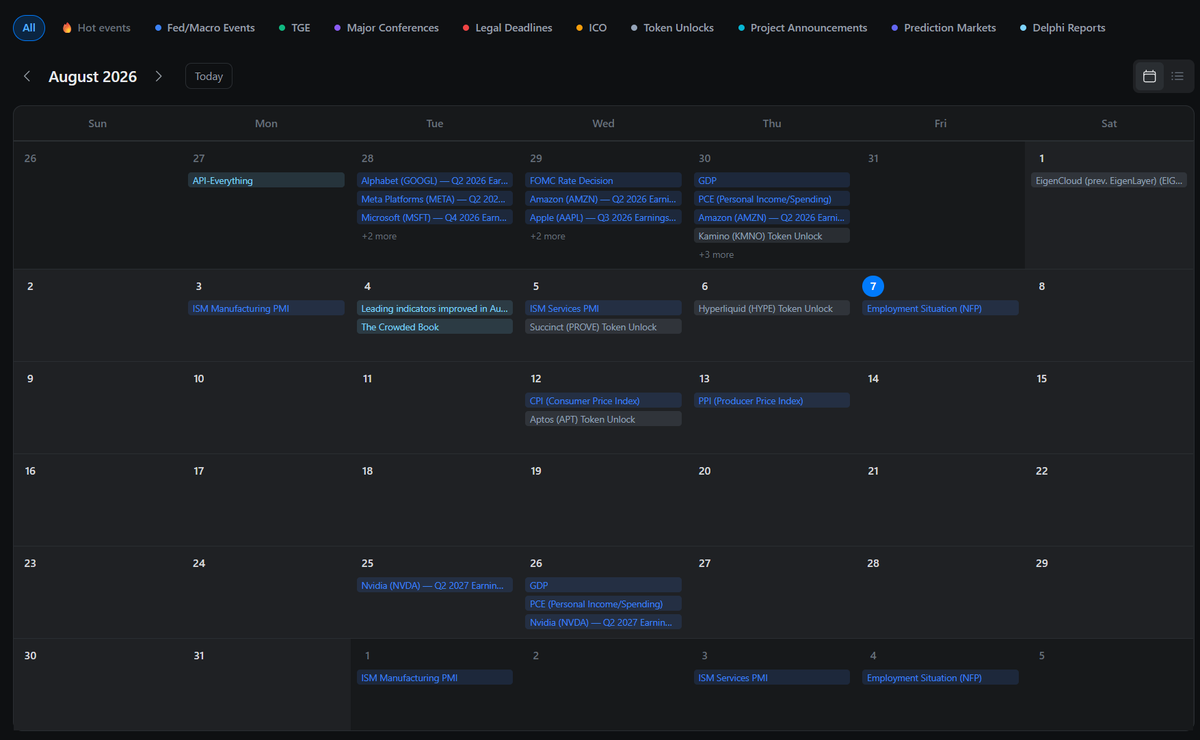
Task: Open Amazon (AMZN) event on Wednesday 29
Action: 603,199
